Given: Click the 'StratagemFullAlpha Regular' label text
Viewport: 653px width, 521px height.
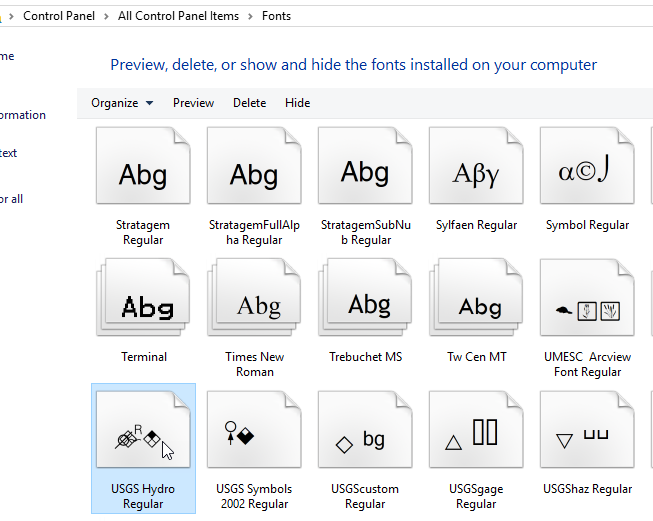Looking at the screenshot, I should 254,232.
